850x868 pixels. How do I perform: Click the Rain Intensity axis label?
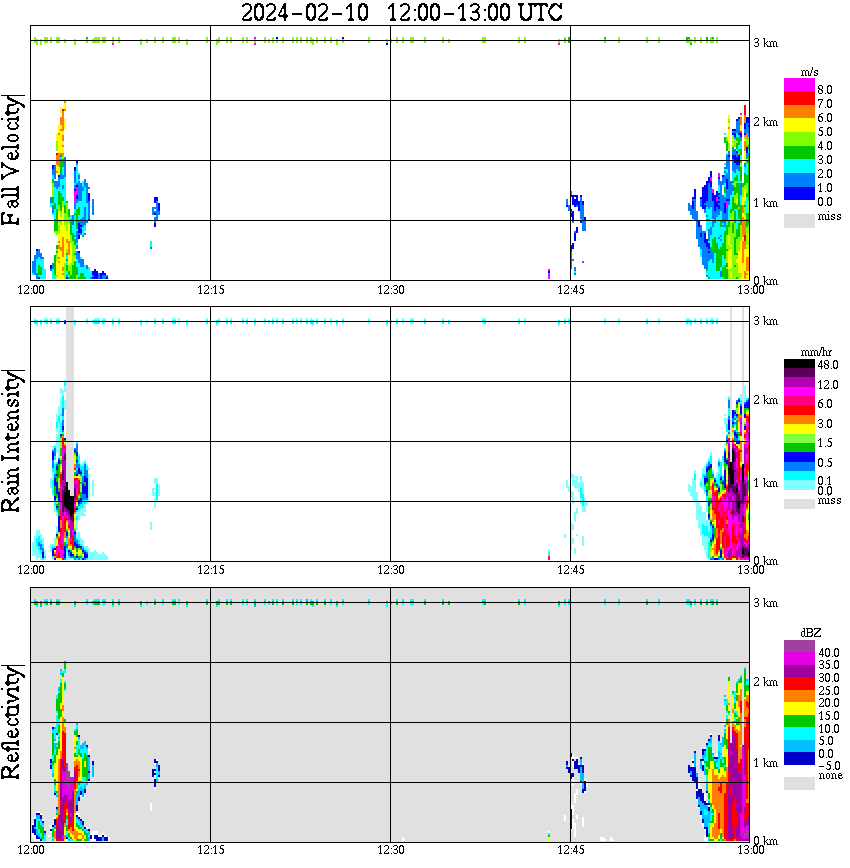pyautogui.click(x=12, y=441)
